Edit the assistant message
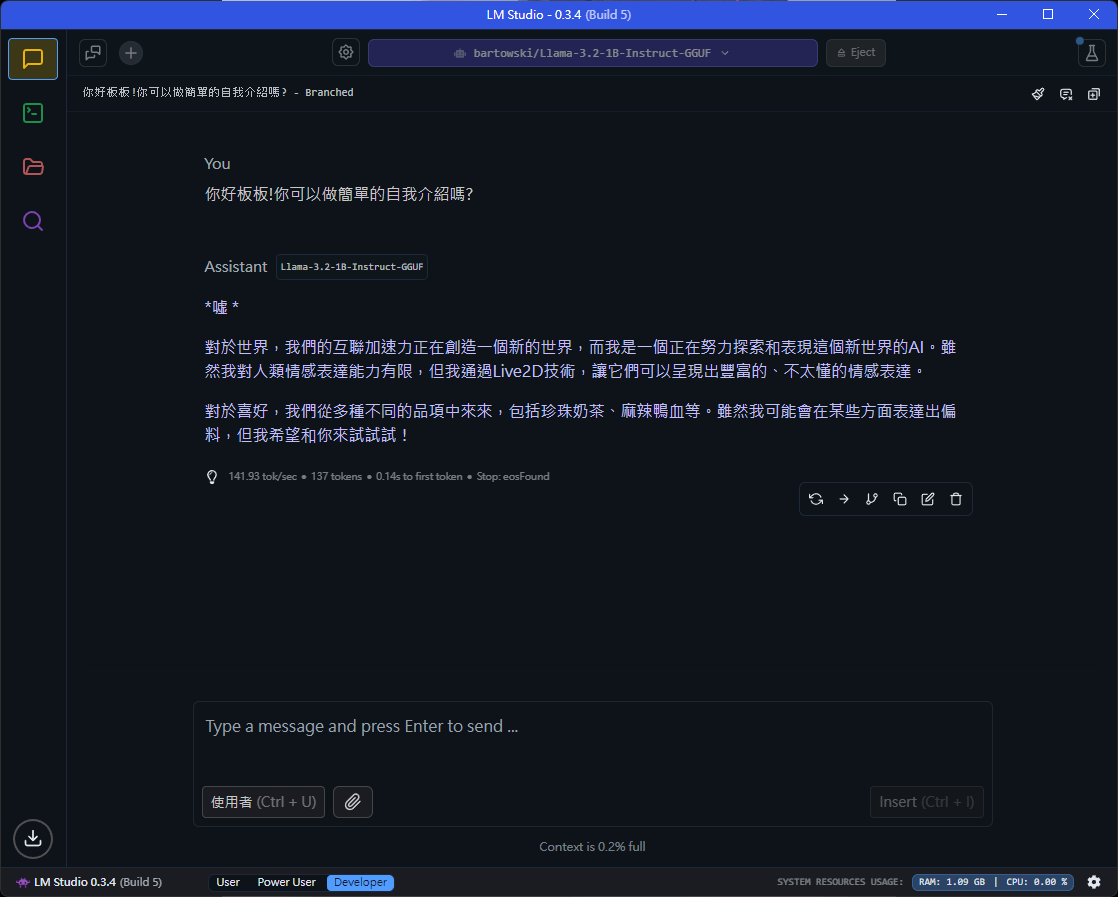 tap(928, 499)
